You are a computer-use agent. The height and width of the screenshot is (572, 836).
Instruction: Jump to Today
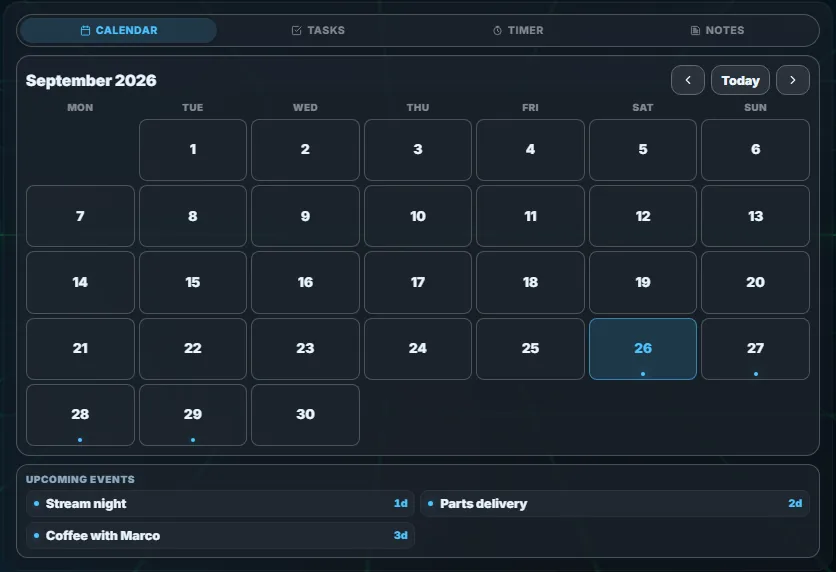(x=740, y=80)
